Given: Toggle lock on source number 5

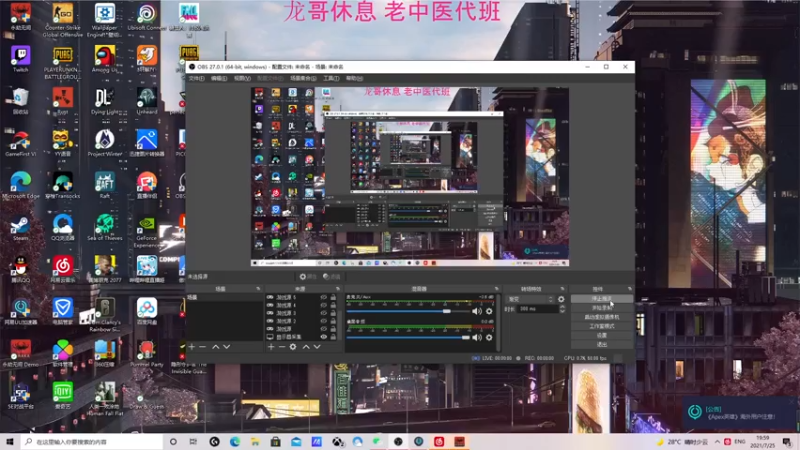Looking at the screenshot, I should click(333, 297).
